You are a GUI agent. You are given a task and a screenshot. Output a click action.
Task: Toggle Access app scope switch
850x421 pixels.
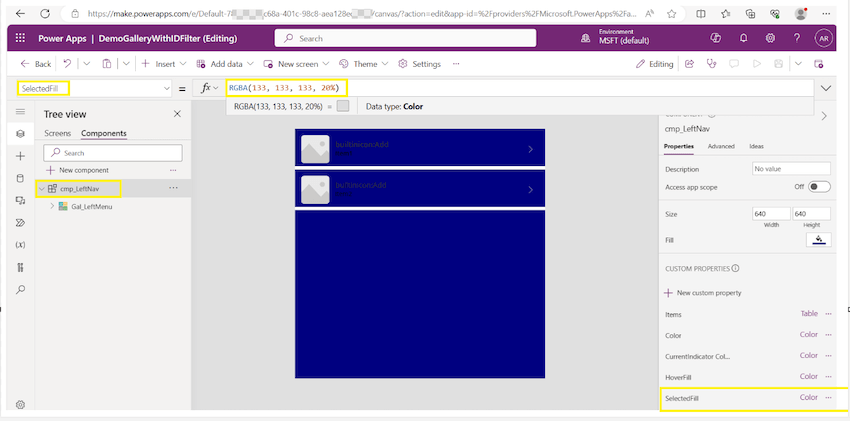(819, 186)
